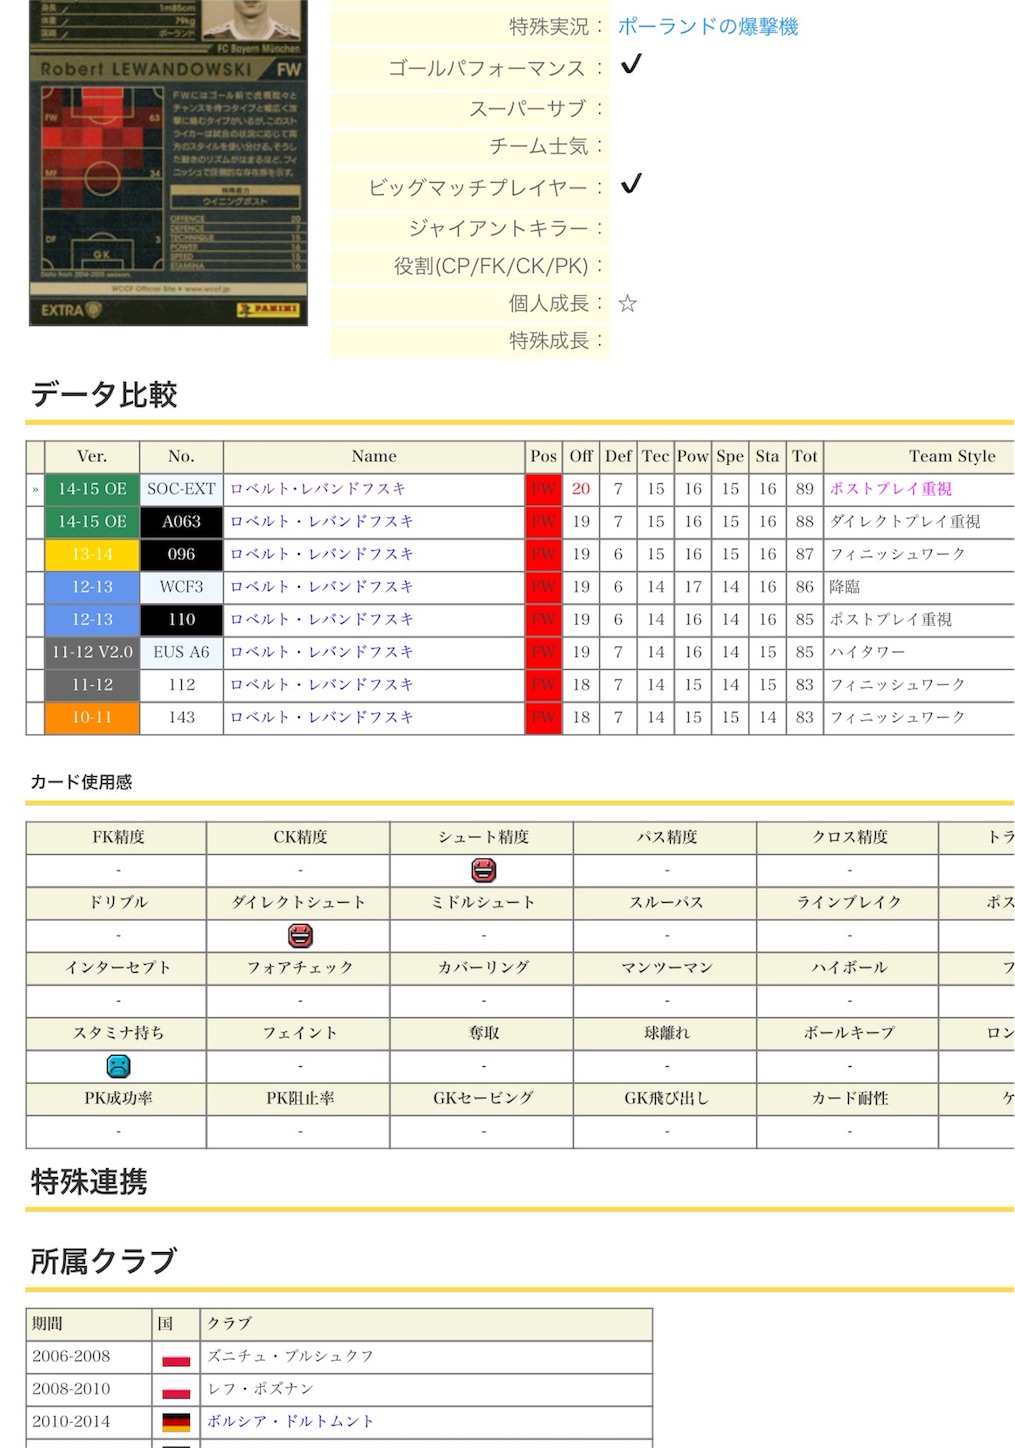1015x1448 pixels.
Task: Open the ロベルト・レバンドフスキ link in WCF3 row
Action: point(321,587)
